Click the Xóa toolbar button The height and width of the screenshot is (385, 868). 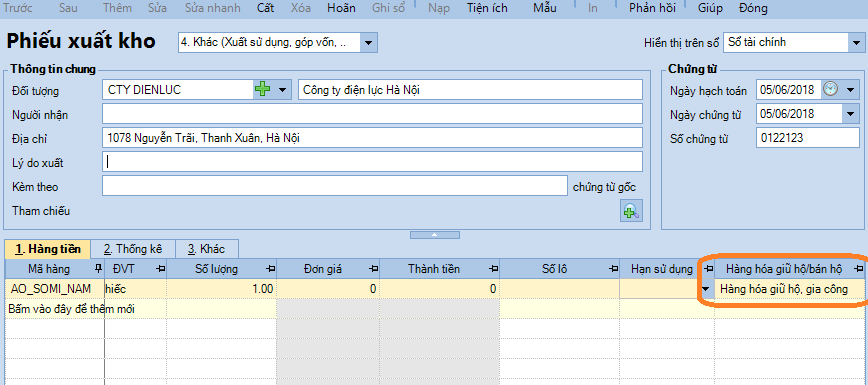(301, 8)
